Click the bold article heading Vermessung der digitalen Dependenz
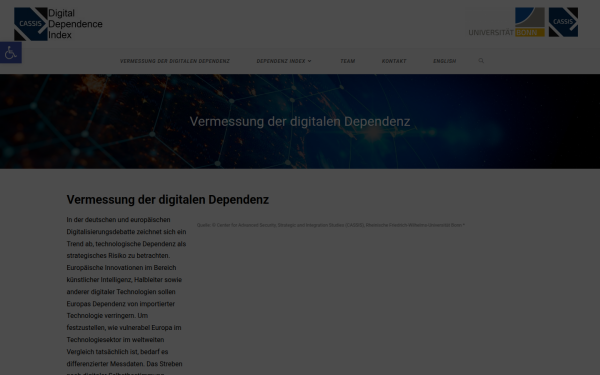 pyautogui.click(x=168, y=200)
